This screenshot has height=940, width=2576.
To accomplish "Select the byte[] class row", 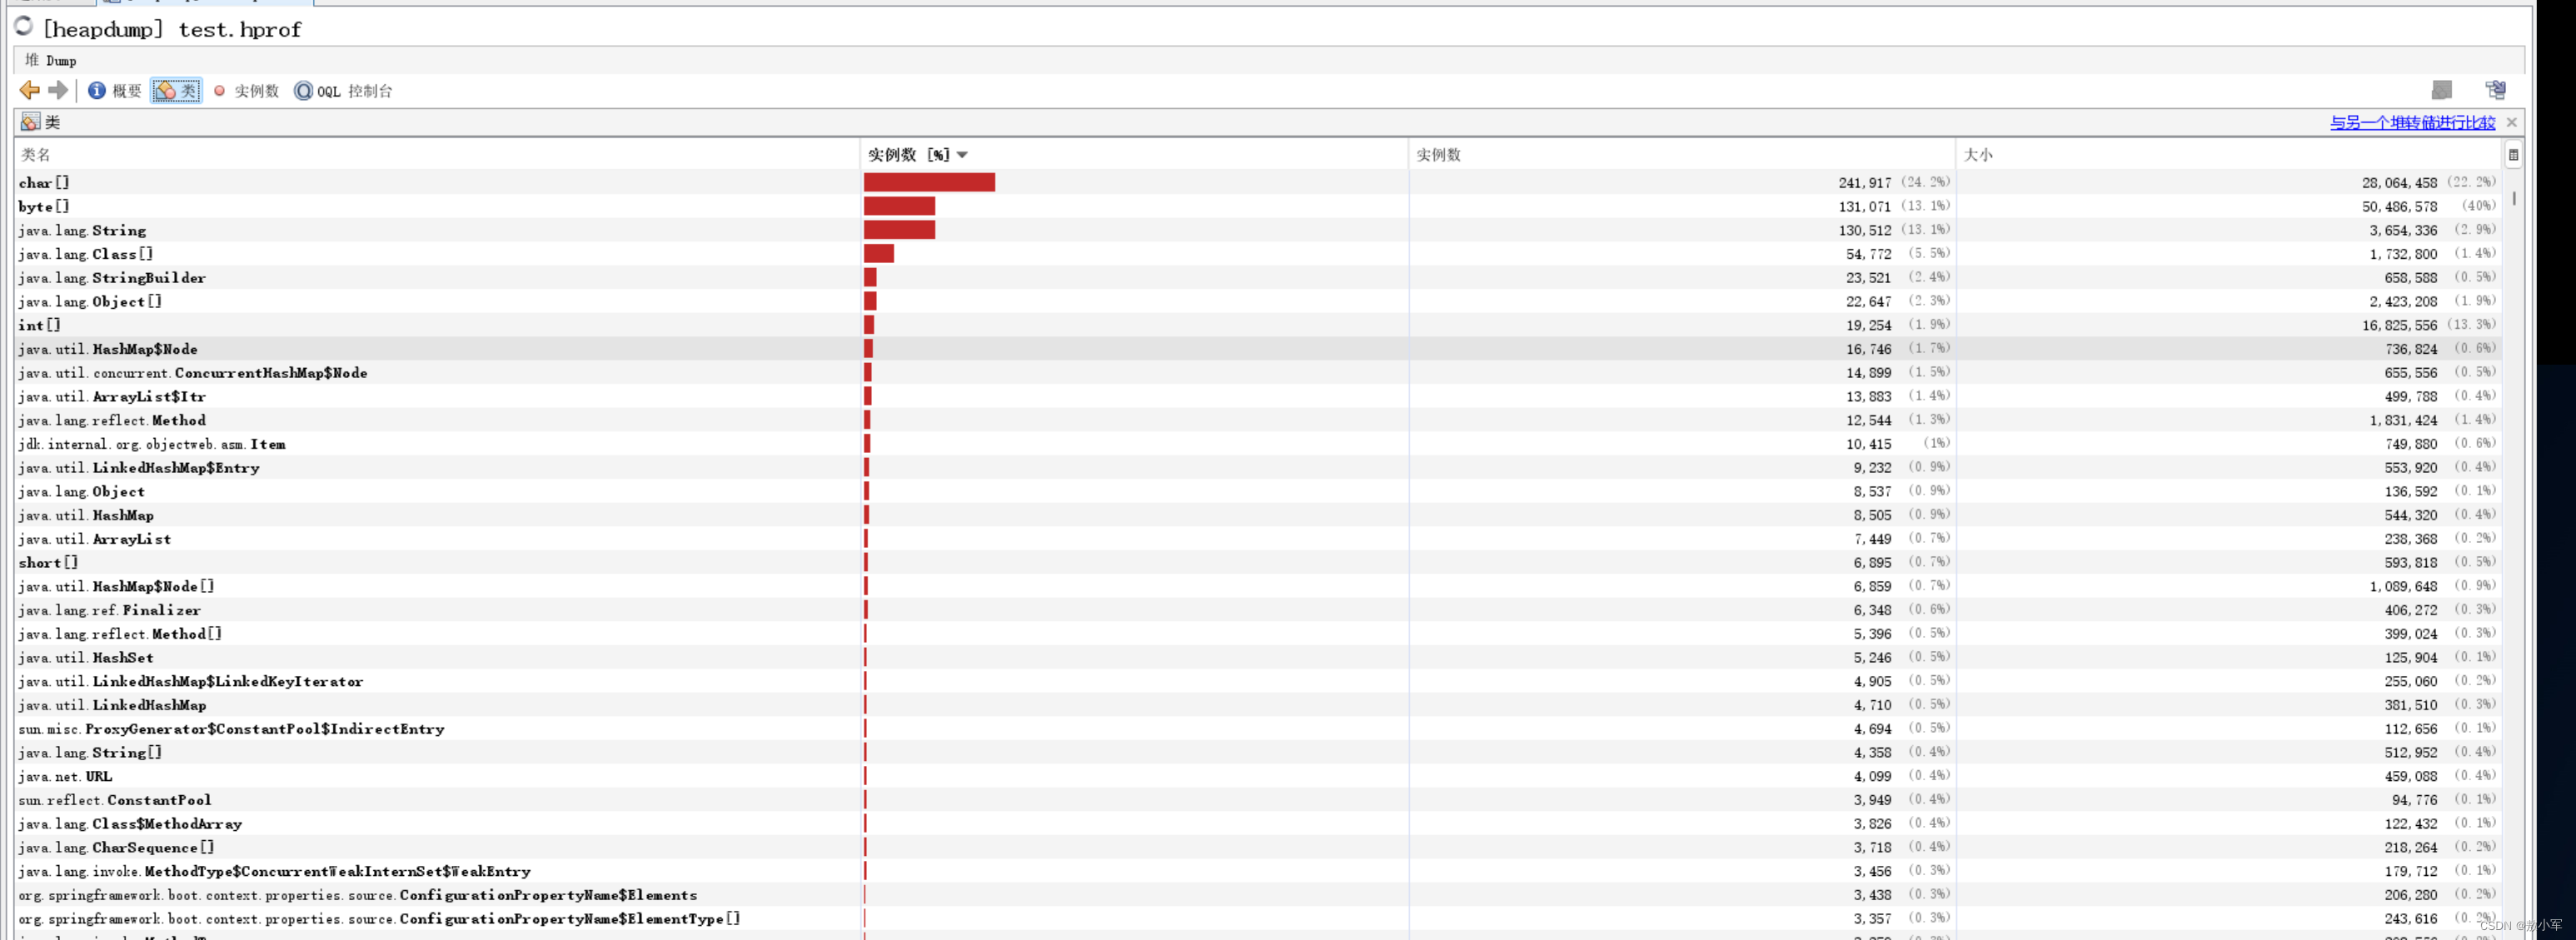I will pyautogui.click(x=1258, y=206).
